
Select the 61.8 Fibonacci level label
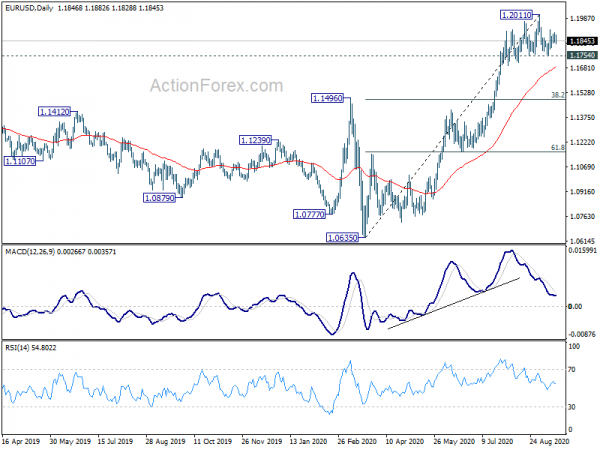558,147
